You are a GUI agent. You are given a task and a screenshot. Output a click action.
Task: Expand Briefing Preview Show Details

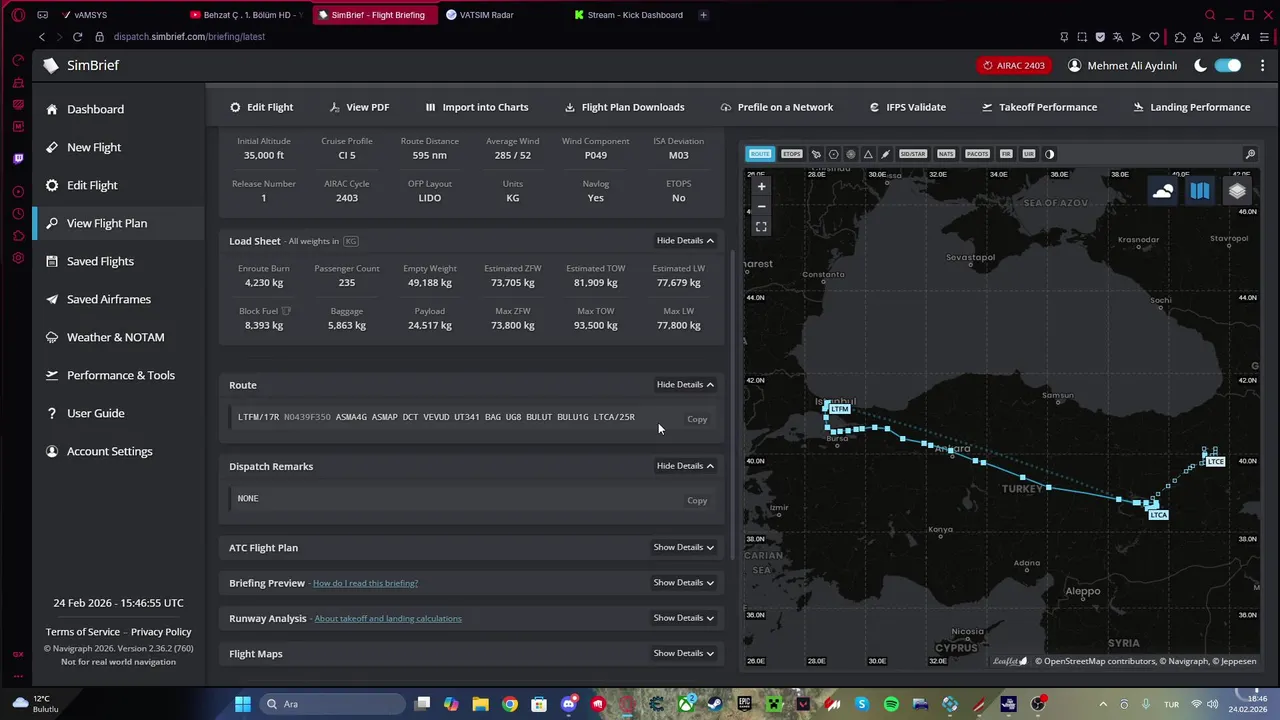click(684, 583)
